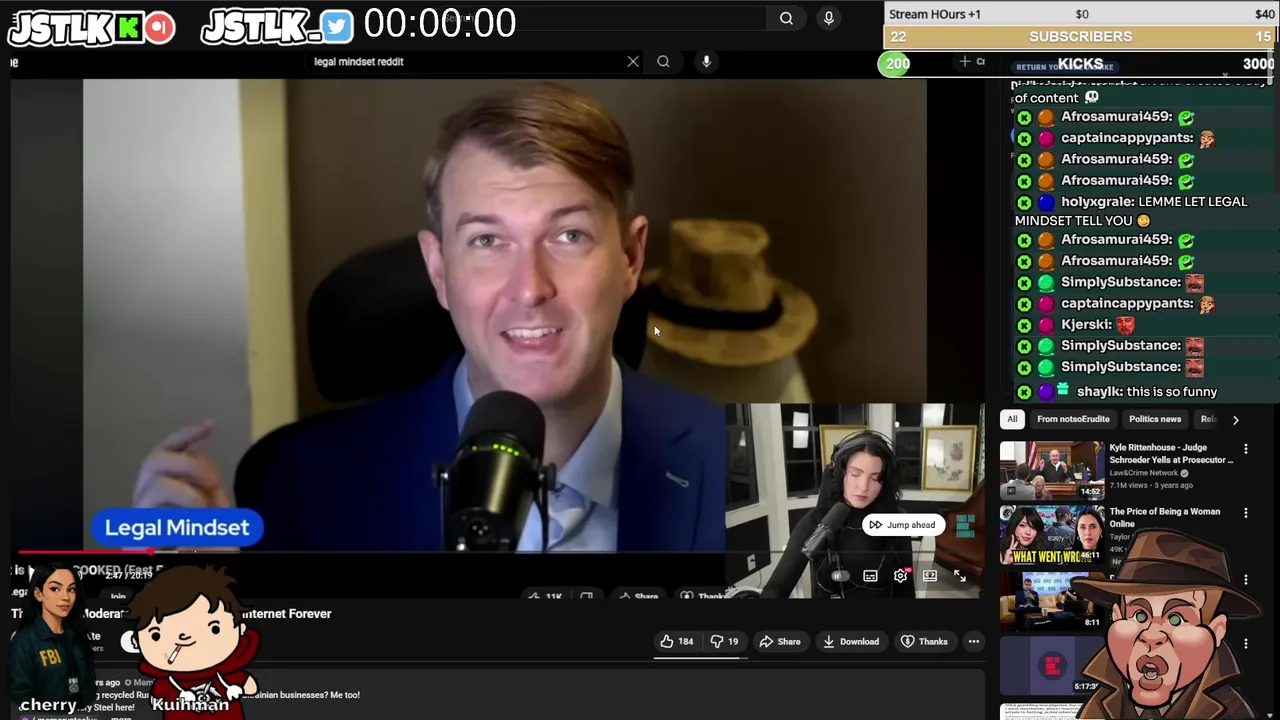Screen dimensions: 1280x720
Task: Click the 'Legal Mindset' name badge on video
Action: (x=177, y=528)
